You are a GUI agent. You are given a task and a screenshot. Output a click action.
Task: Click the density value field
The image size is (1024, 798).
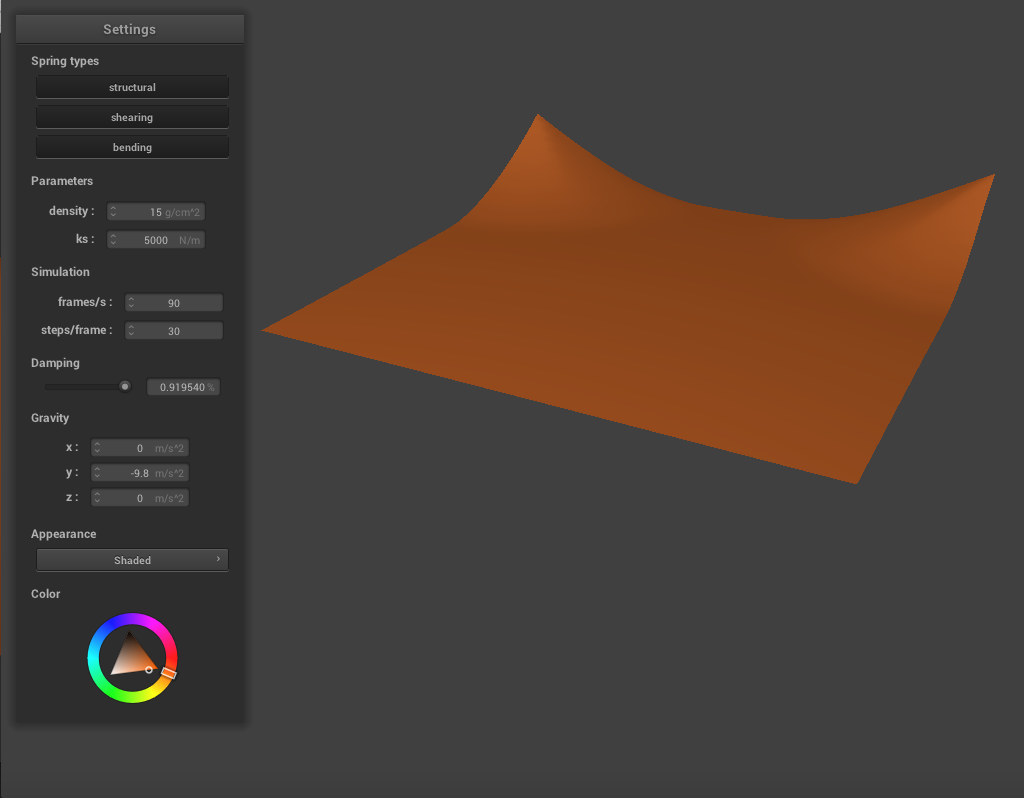pyautogui.click(x=160, y=212)
